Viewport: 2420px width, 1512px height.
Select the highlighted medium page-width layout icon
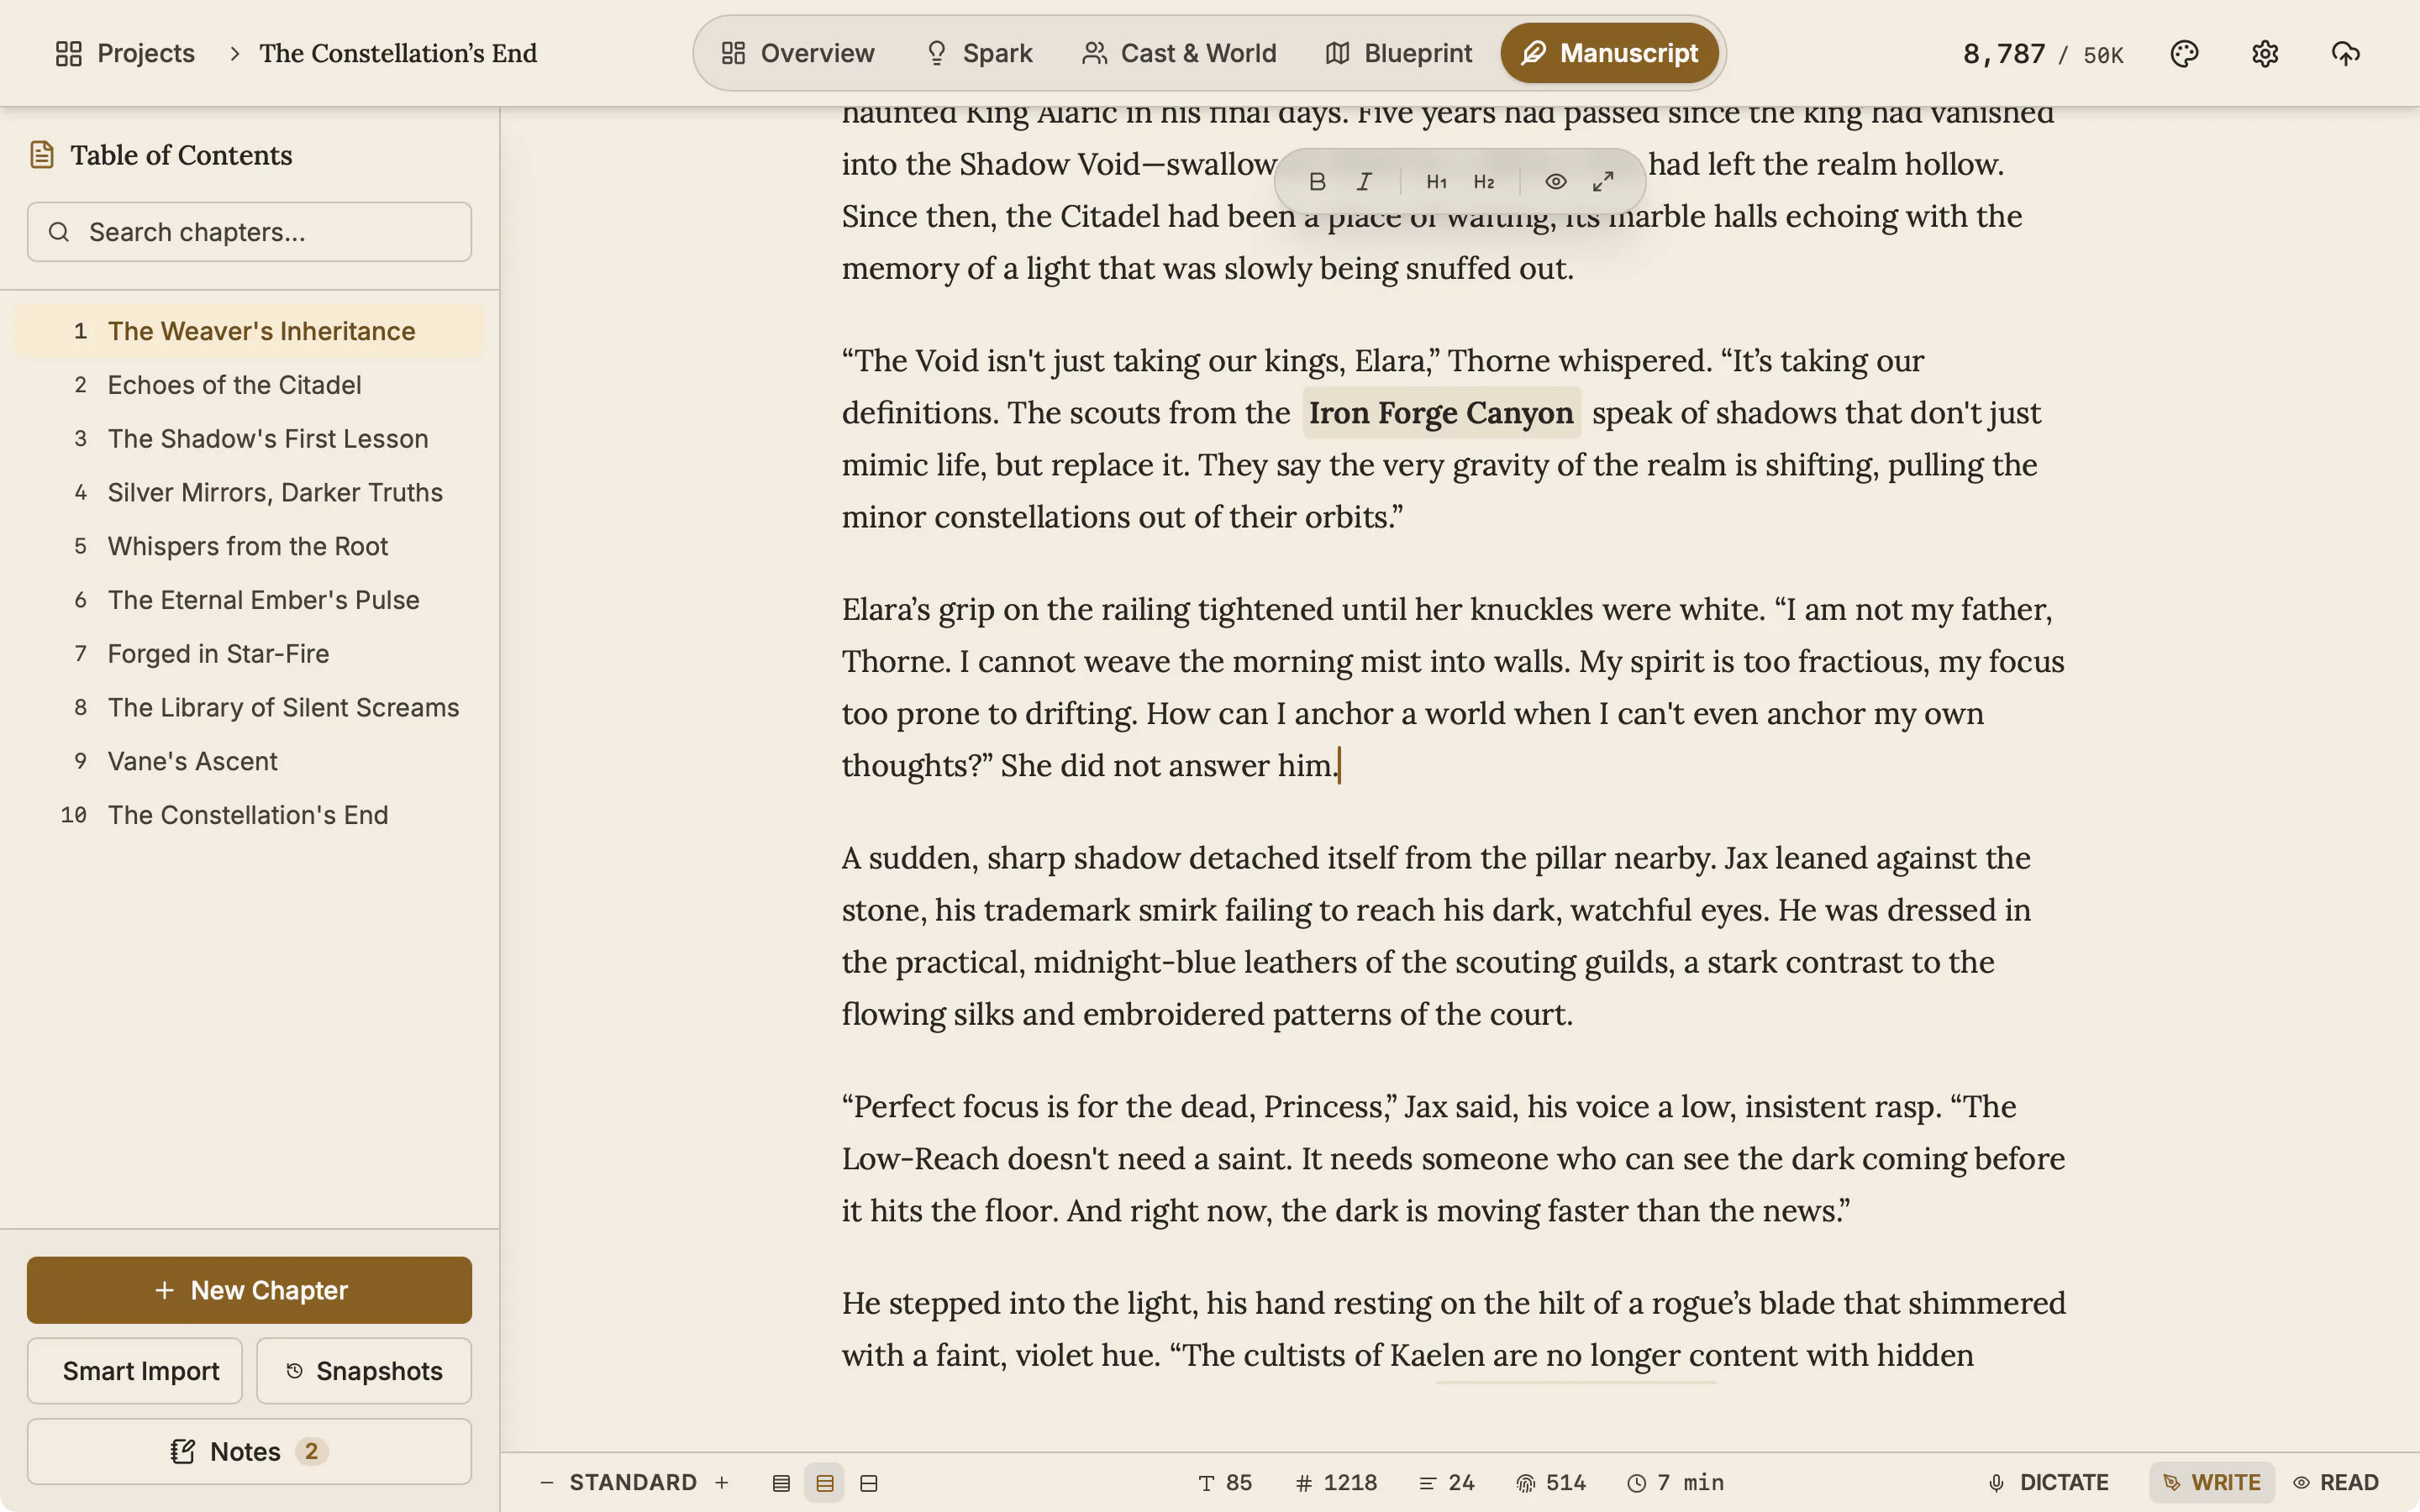click(x=825, y=1483)
